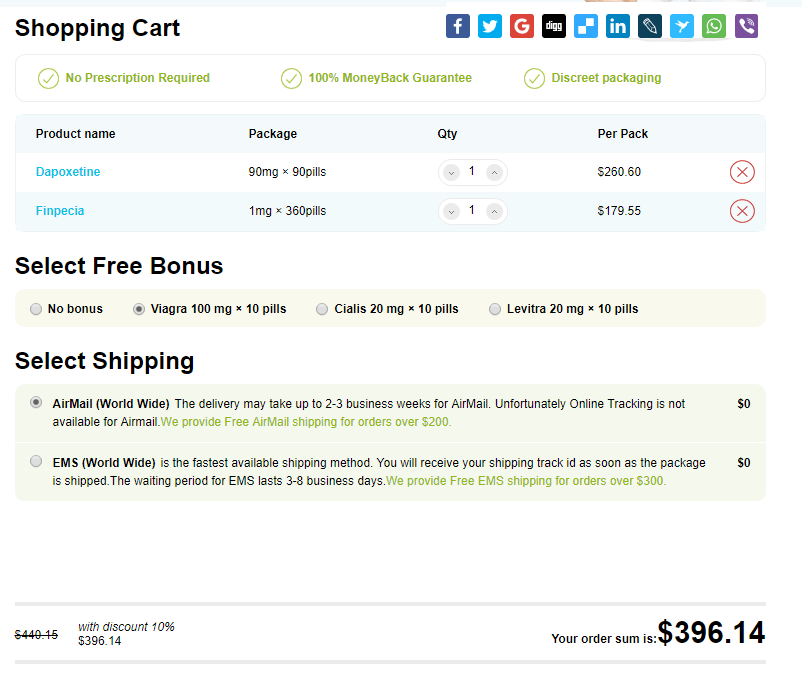Decrease Dapoxetine quantity
Viewport: 802px width, 676px height.
point(451,172)
